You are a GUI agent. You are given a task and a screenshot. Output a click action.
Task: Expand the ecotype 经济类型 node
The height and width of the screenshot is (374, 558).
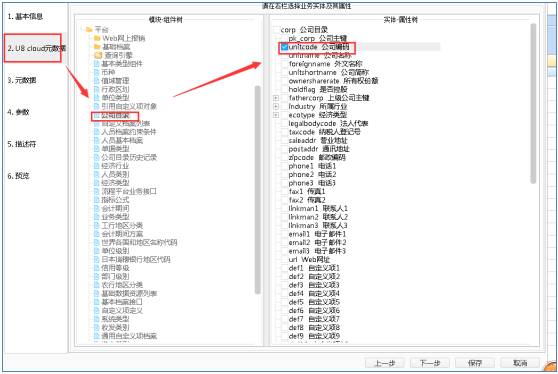tap(276, 115)
